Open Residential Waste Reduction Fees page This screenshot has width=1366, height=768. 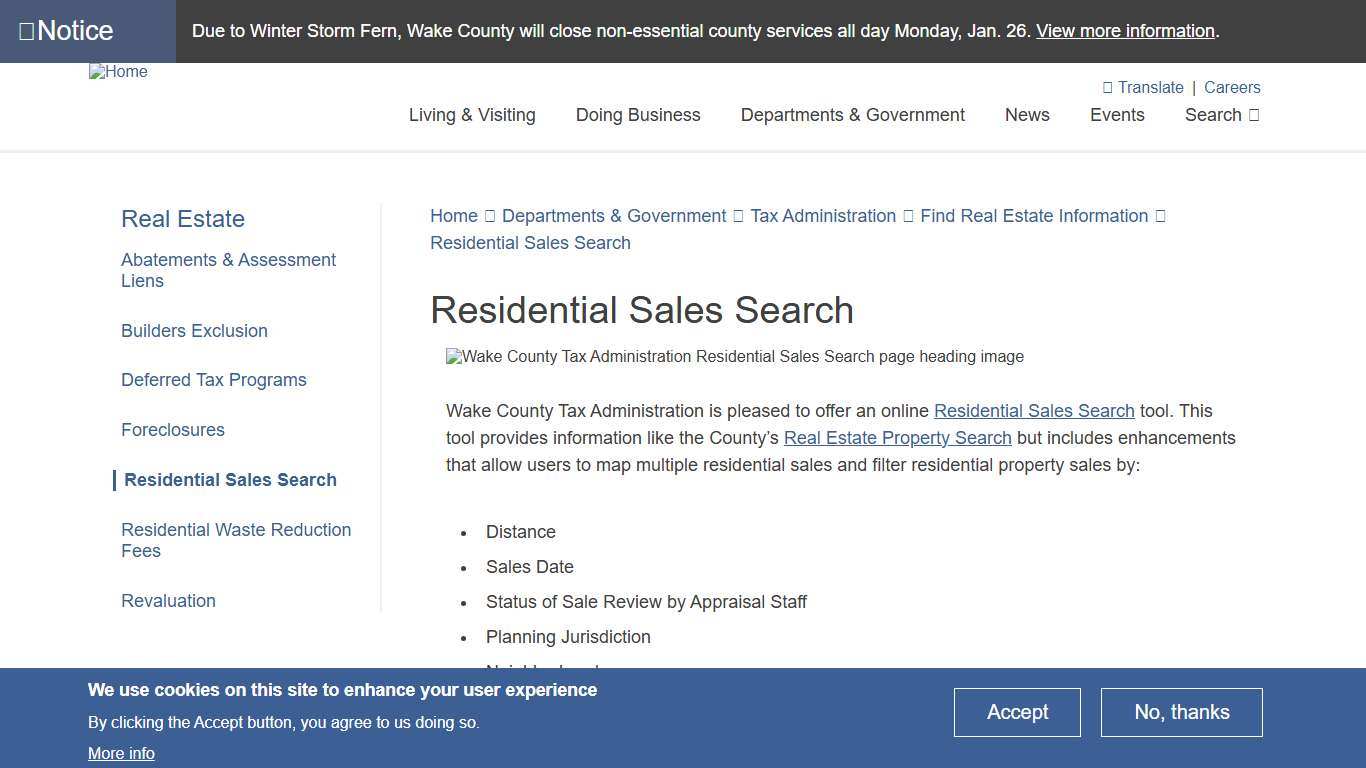coord(236,540)
